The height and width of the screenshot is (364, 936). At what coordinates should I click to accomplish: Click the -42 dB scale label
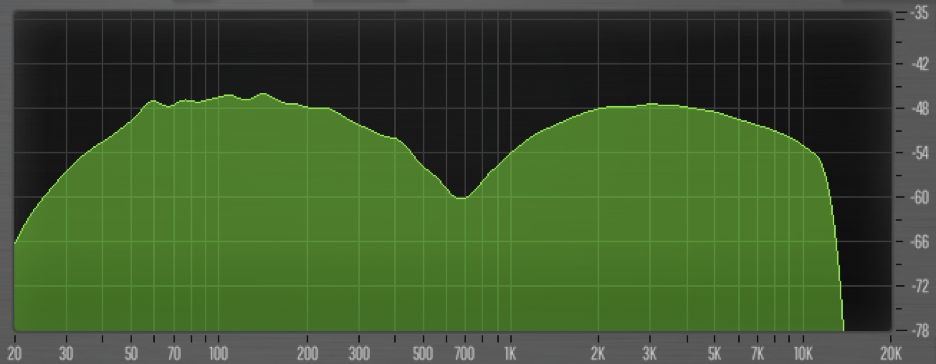[x=919, y=63]
